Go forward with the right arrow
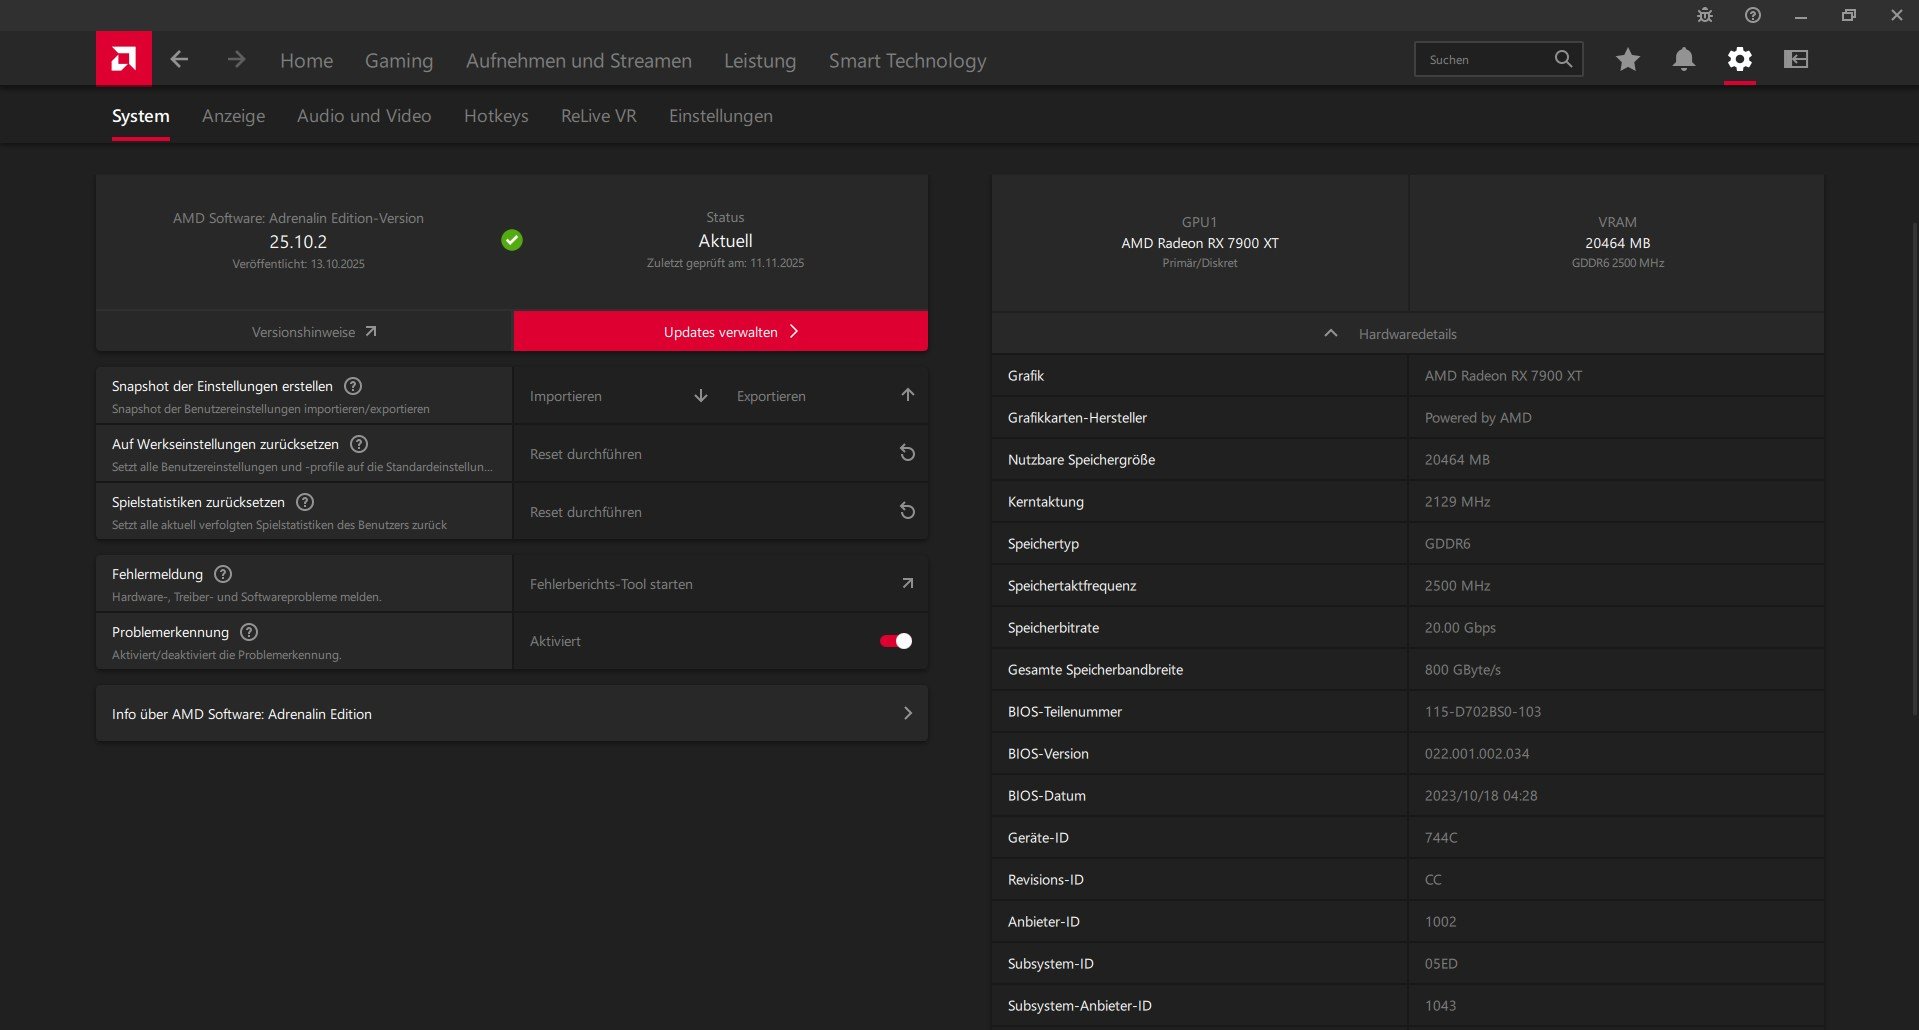 [236, 60]
